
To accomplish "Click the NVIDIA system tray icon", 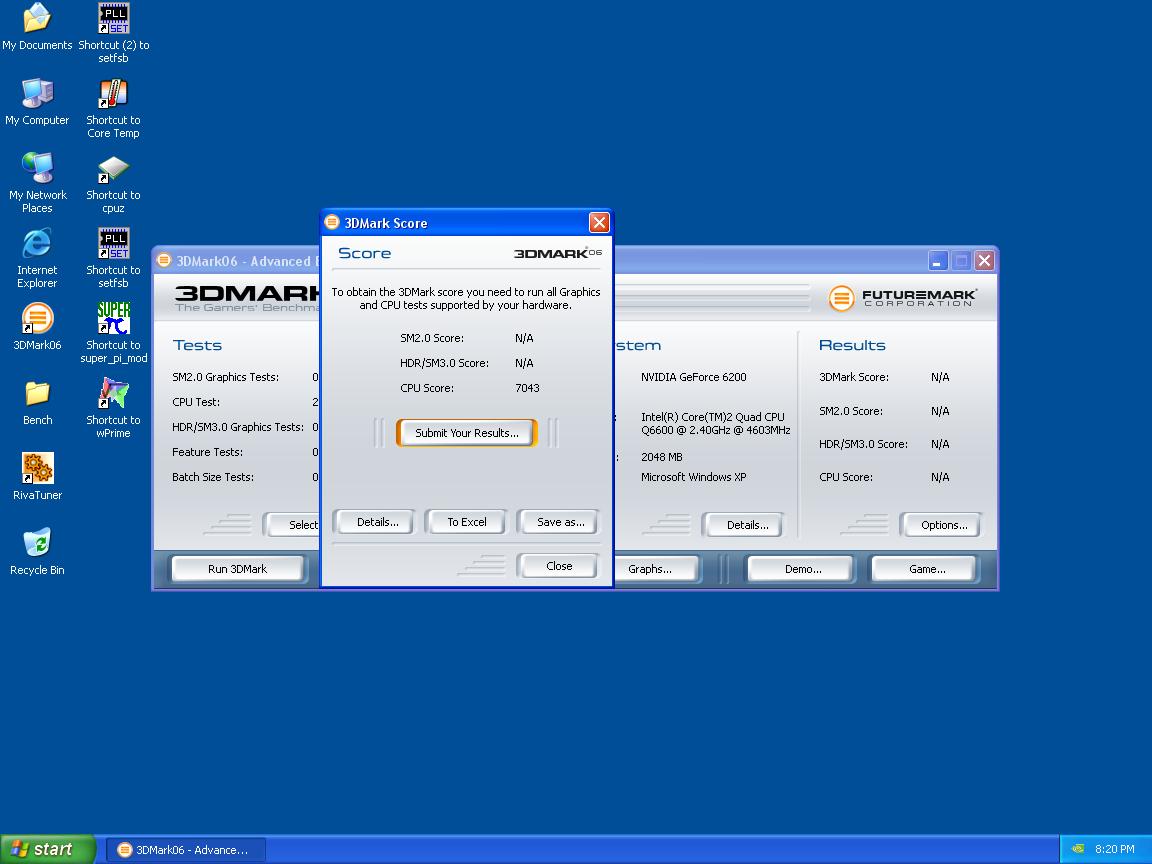I will coord(1078,849).
